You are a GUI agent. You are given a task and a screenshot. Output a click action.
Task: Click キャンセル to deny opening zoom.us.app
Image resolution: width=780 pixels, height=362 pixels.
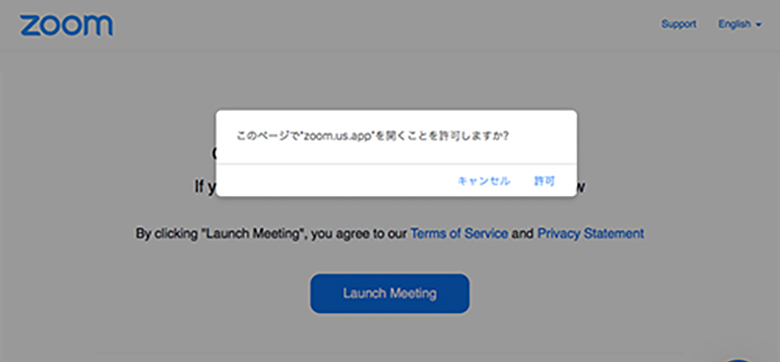point(484,181)
